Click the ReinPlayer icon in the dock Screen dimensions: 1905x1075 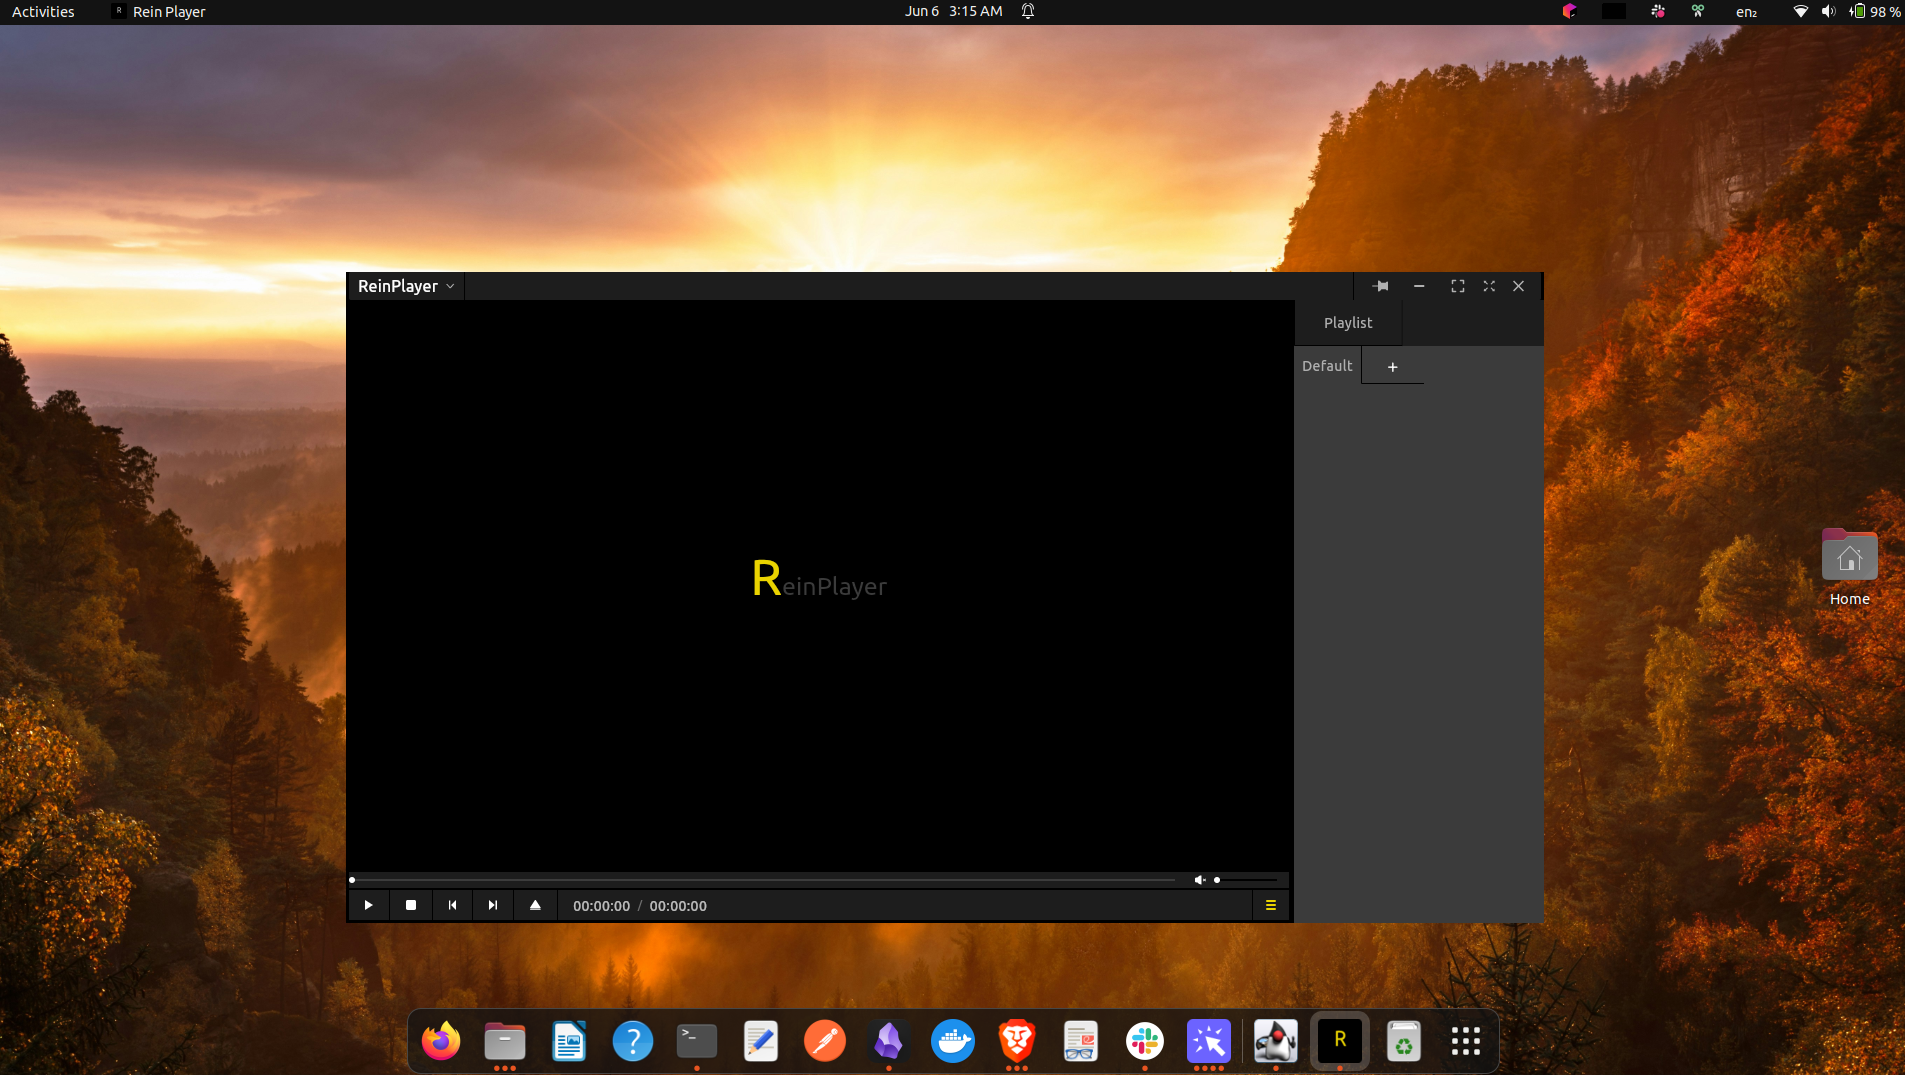tap(1340, 1041)
